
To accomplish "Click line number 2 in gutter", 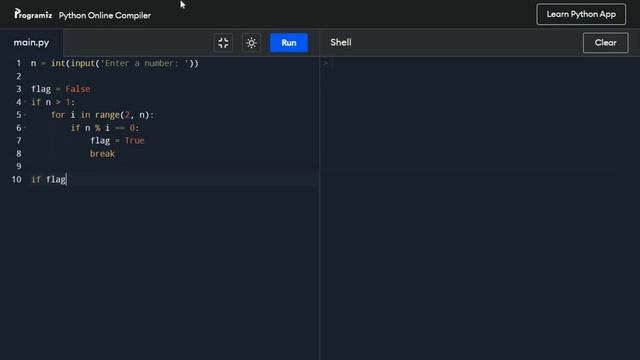I will click(19, 76).
